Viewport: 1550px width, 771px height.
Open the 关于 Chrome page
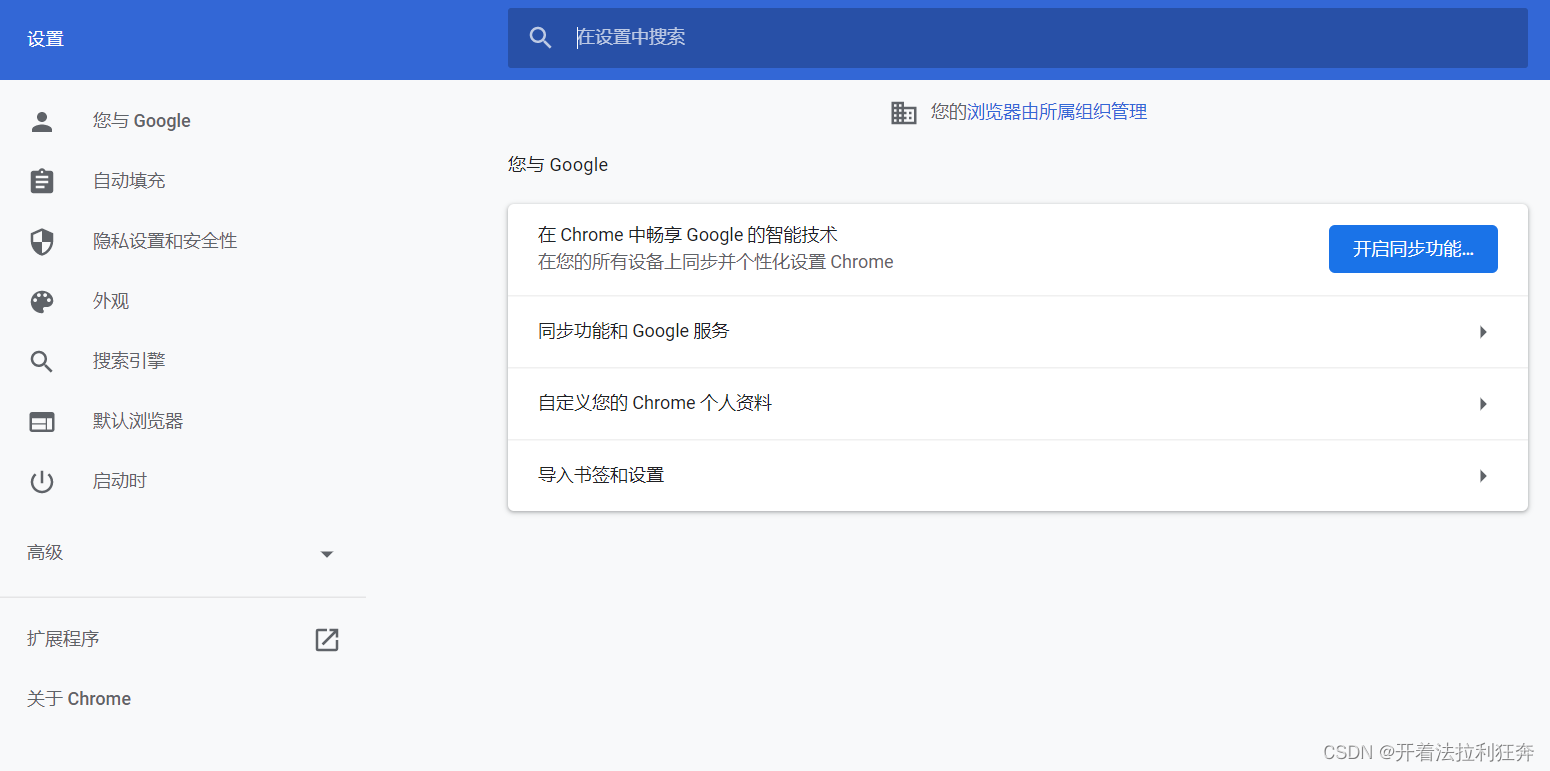click(x=79, y=699)
